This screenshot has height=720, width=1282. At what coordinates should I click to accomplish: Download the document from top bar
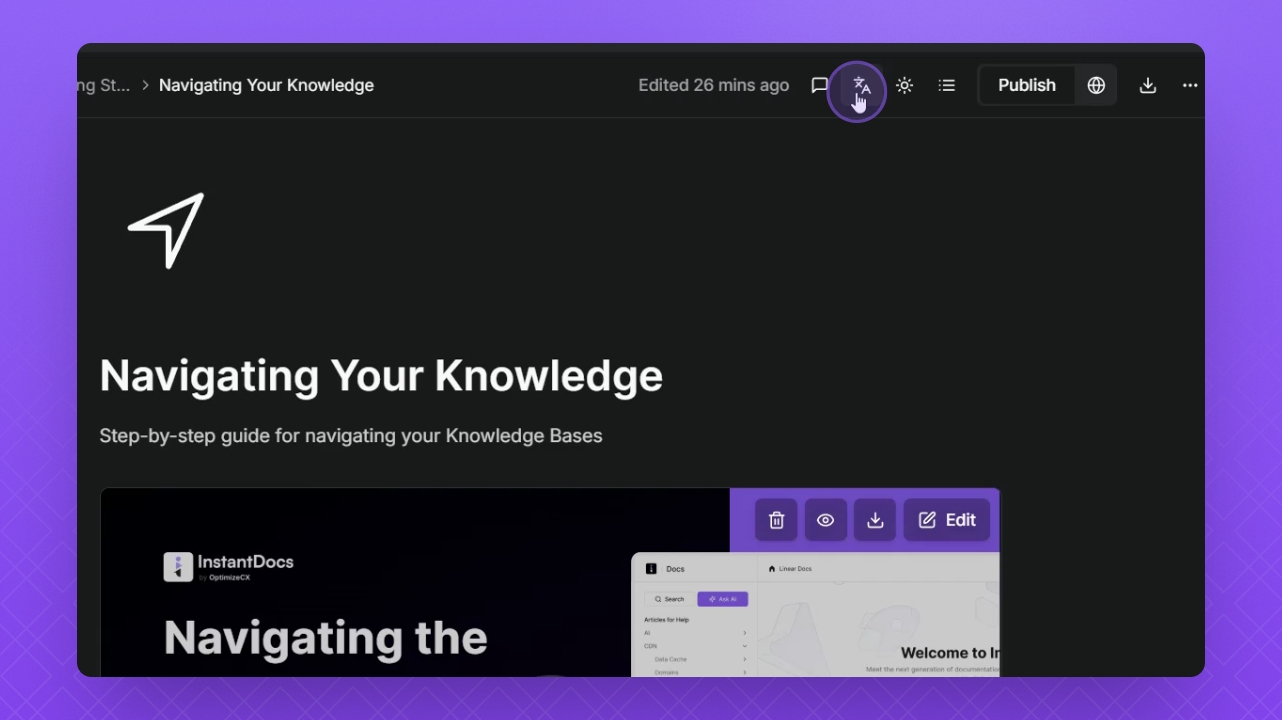pos(1148,86)
